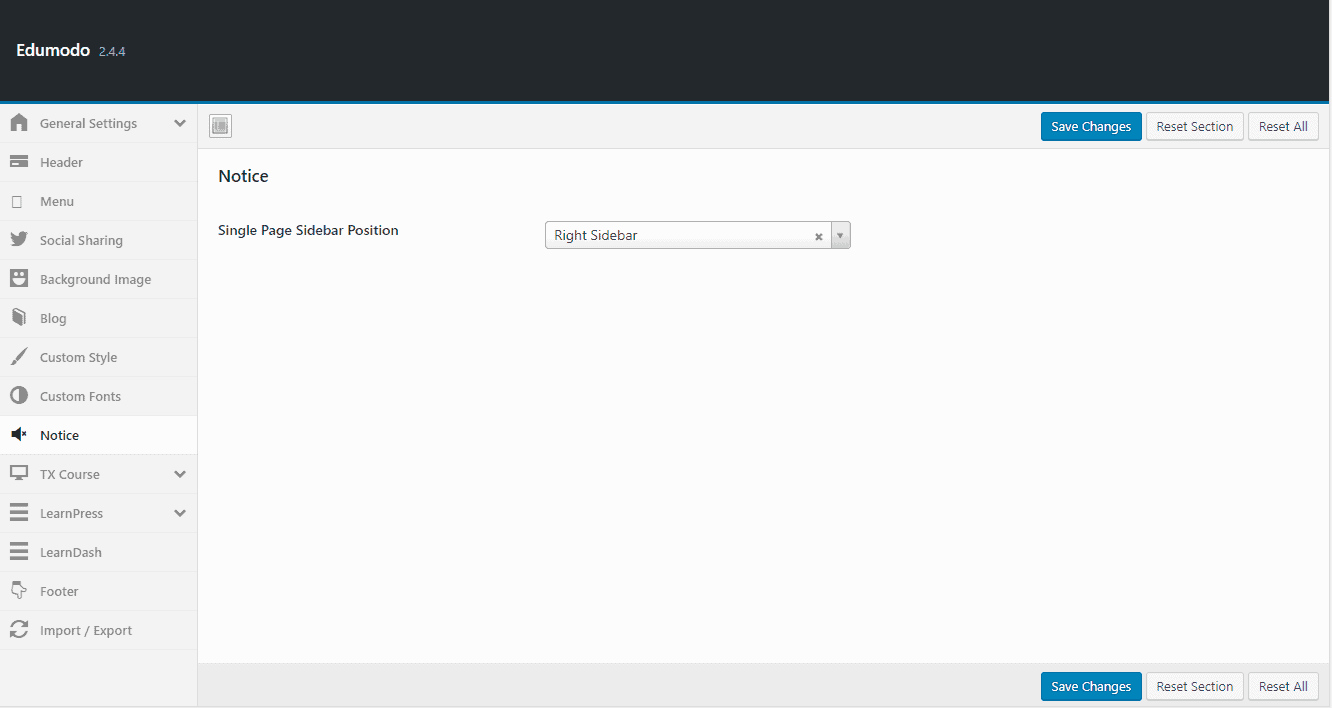Toggle the expand-all sections icon in toolbar
Viewport: 1332px width, 708px height.
click(x=220, y=126)
